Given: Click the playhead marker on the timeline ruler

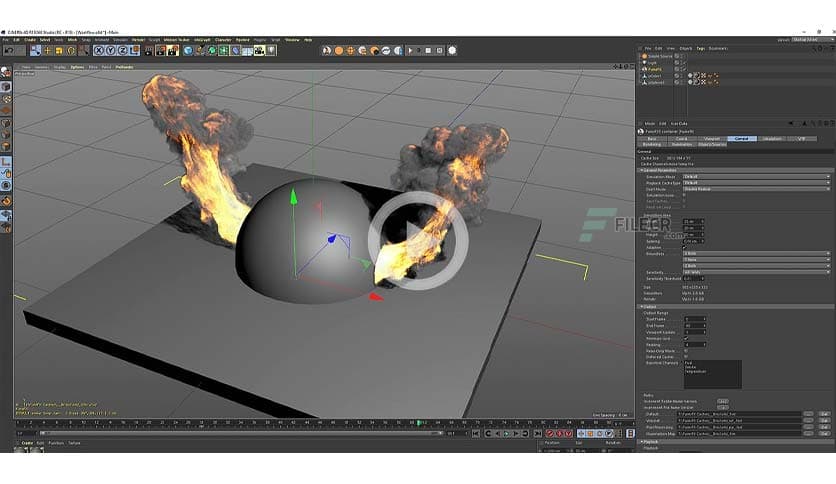Looking at the screenshot, I should click(419, 423).
